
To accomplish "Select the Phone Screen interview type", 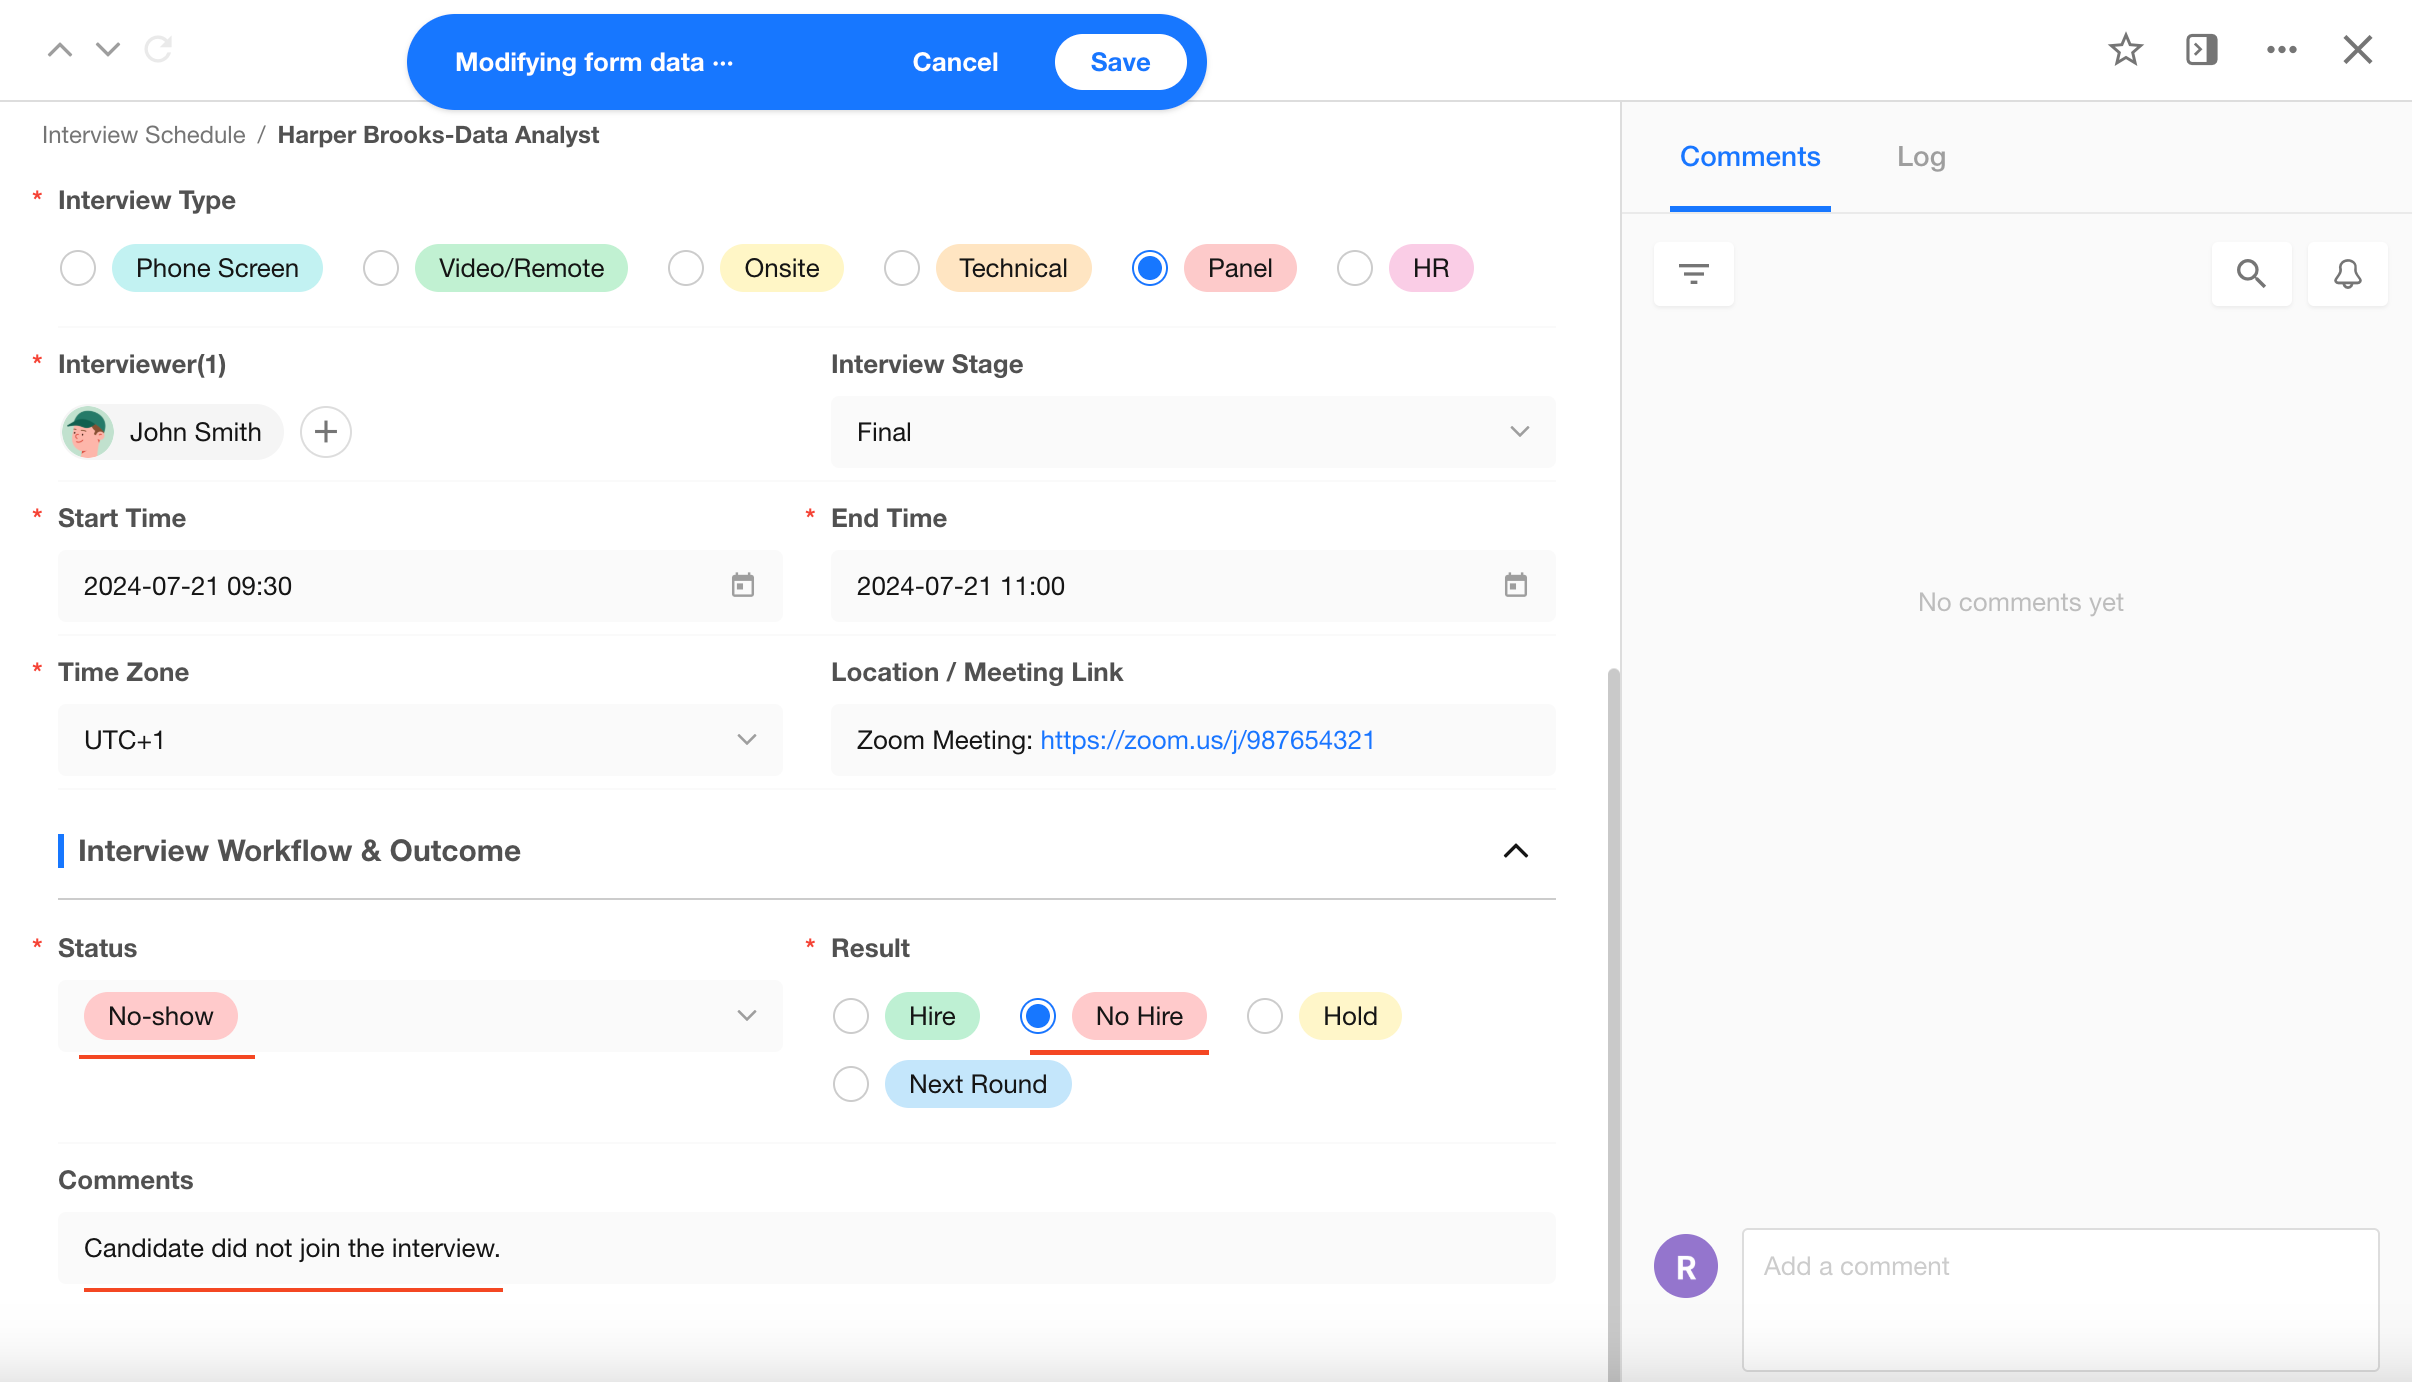I will (78, 268).
